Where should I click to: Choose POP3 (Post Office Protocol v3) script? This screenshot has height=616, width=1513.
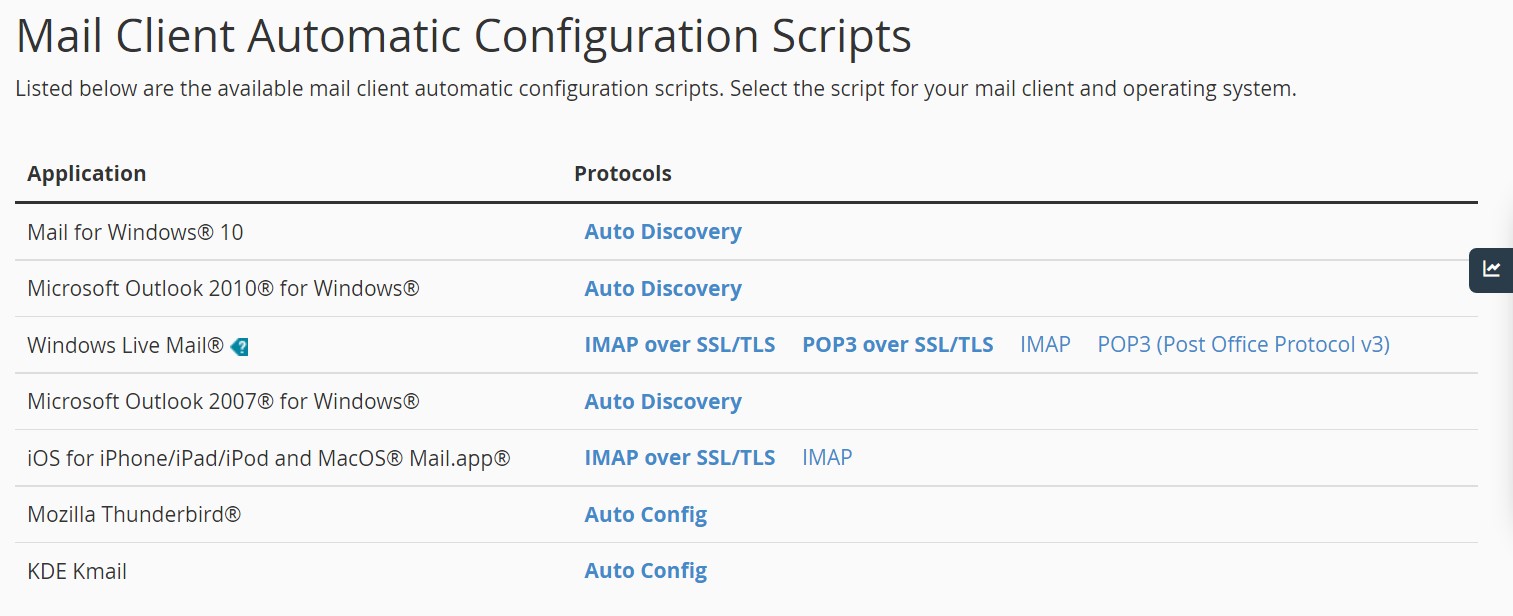[x=1244, y=345]
